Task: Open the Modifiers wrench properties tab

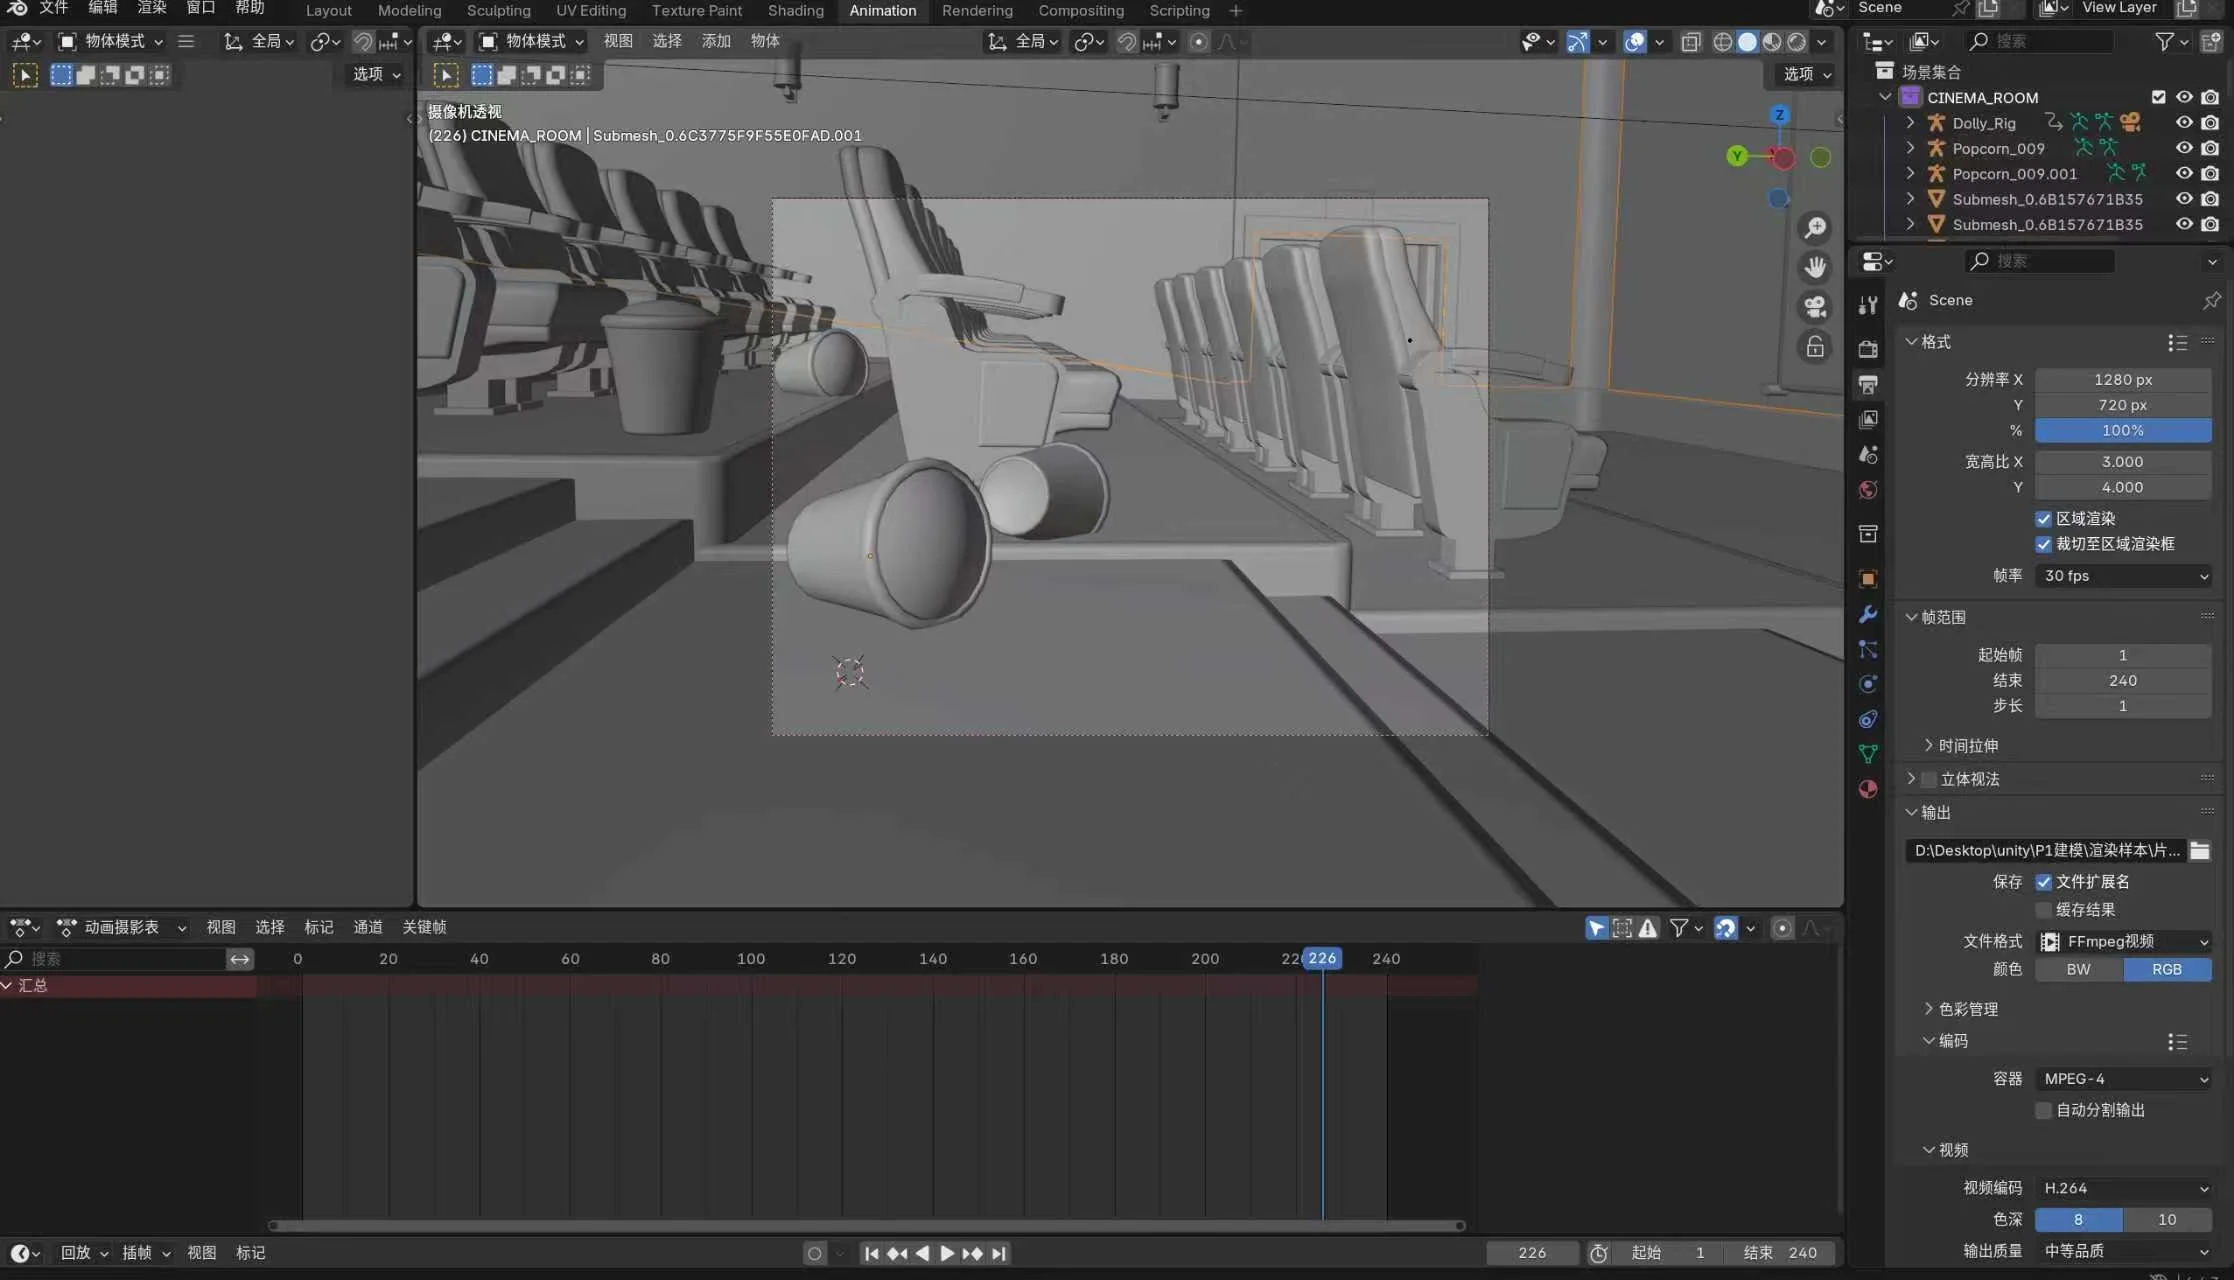Action: (1867, 614)
